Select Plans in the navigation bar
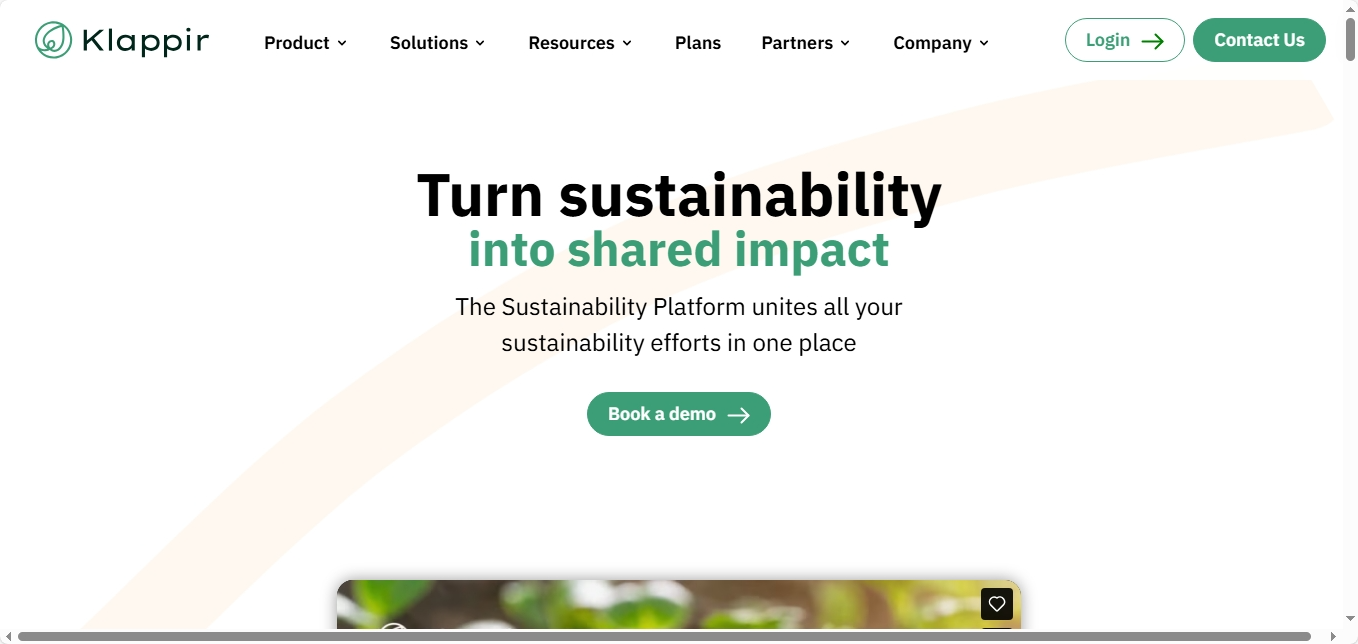 698,43
